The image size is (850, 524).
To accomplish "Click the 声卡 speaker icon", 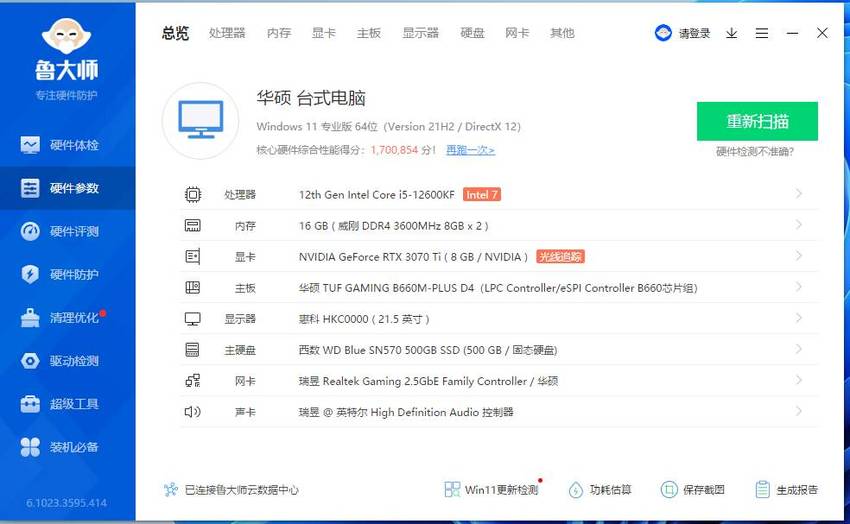I will click(192, 412).
